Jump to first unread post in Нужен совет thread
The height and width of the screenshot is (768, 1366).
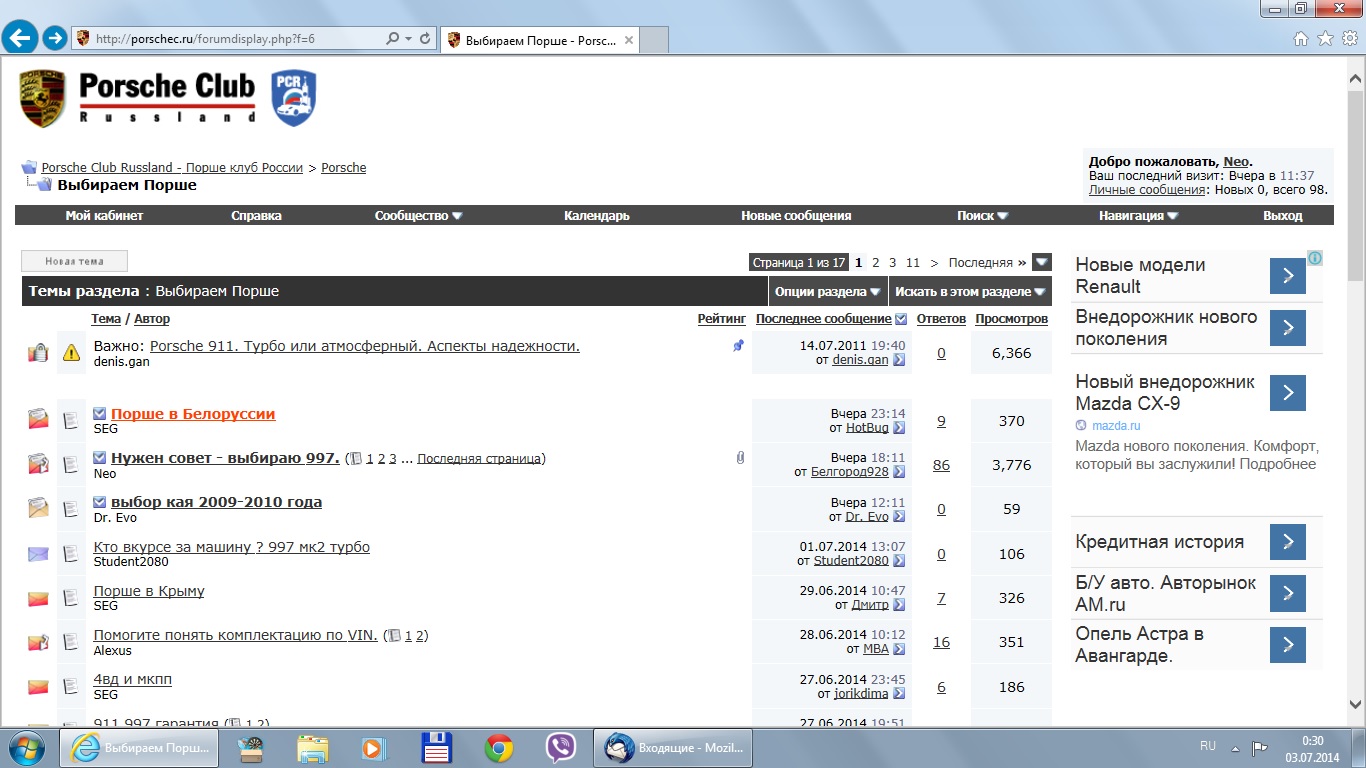coord(100,458)
